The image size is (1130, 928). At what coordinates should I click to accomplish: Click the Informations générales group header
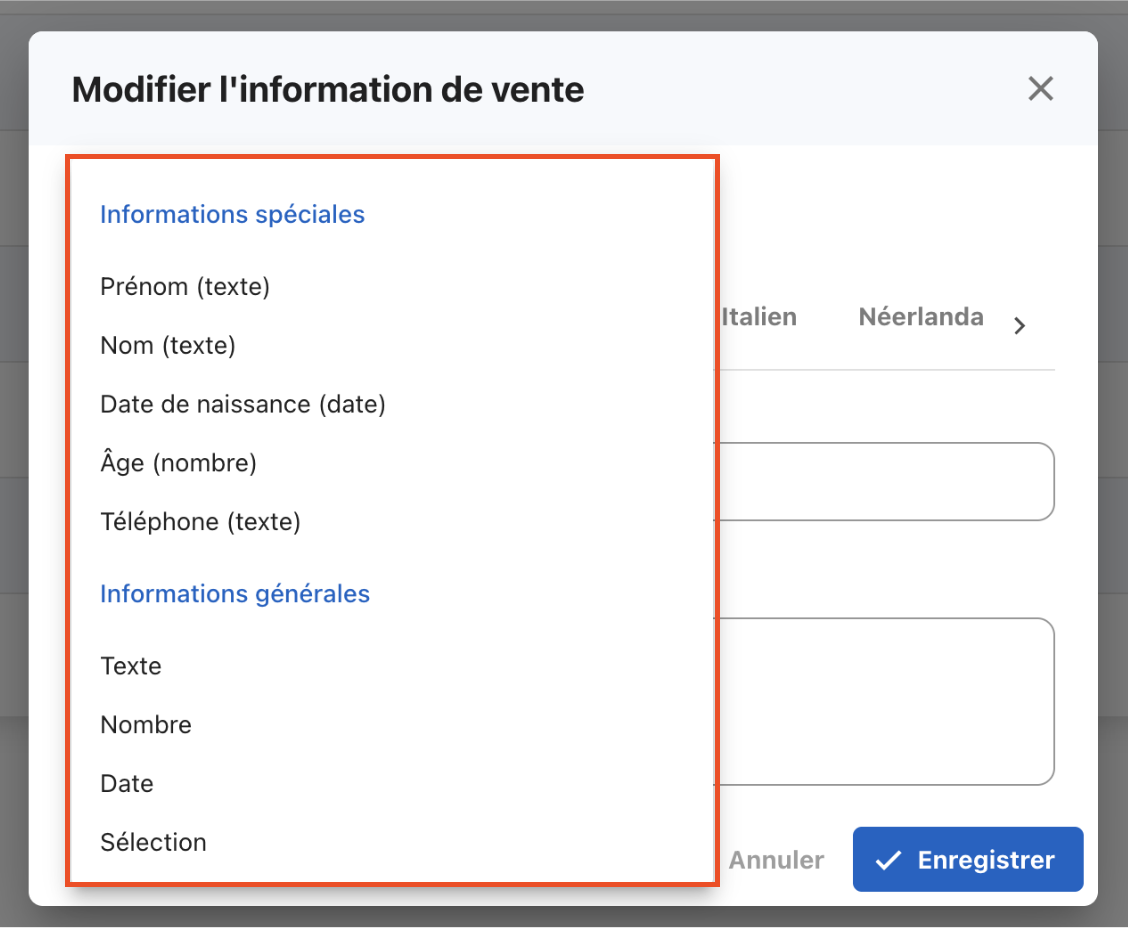[x=235, y=594]
